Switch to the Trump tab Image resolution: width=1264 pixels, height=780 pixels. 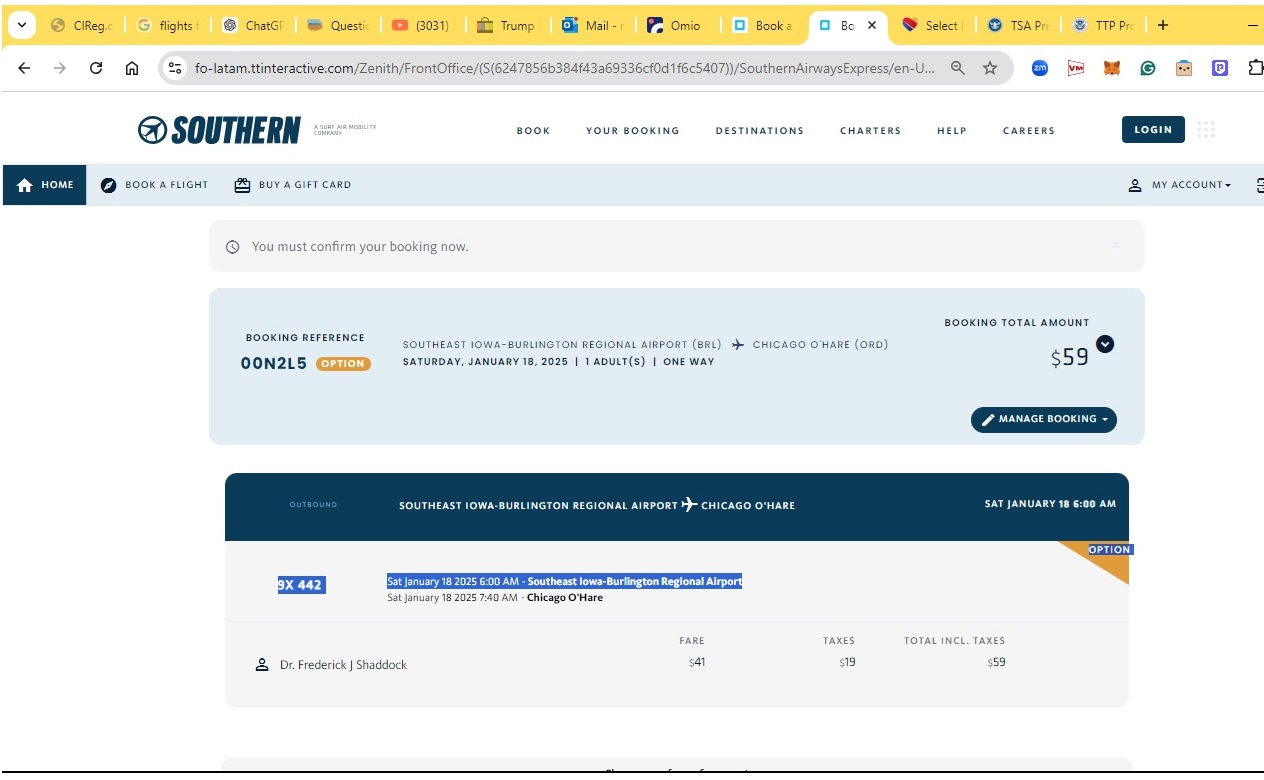tap(507, 26)
